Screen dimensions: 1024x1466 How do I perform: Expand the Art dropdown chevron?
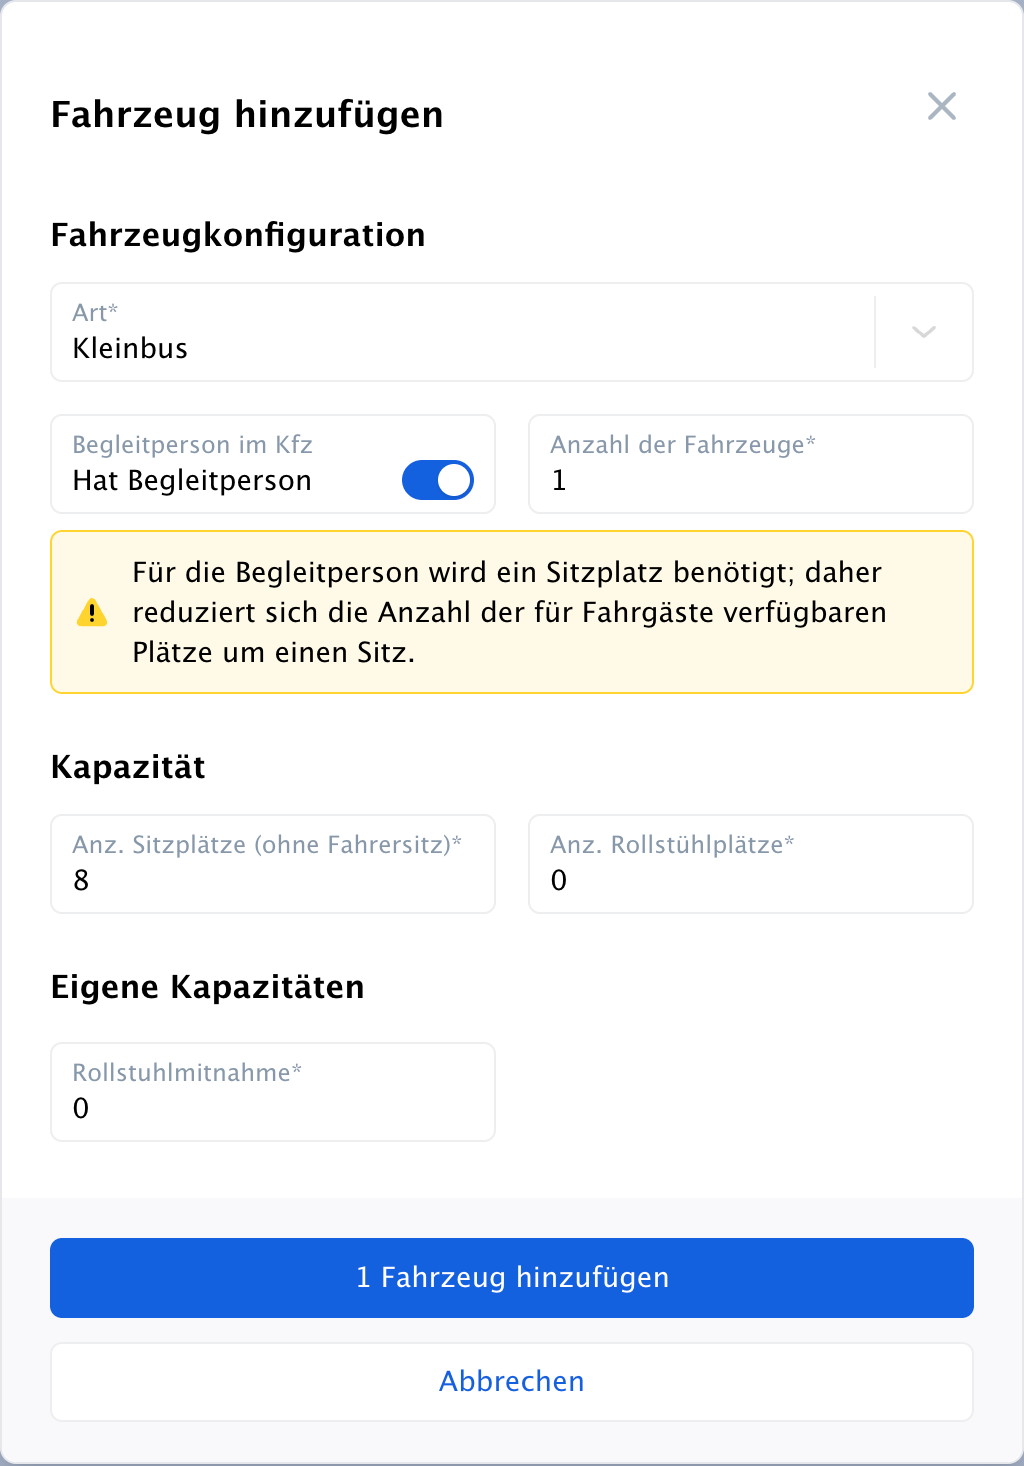coord(924,332)
